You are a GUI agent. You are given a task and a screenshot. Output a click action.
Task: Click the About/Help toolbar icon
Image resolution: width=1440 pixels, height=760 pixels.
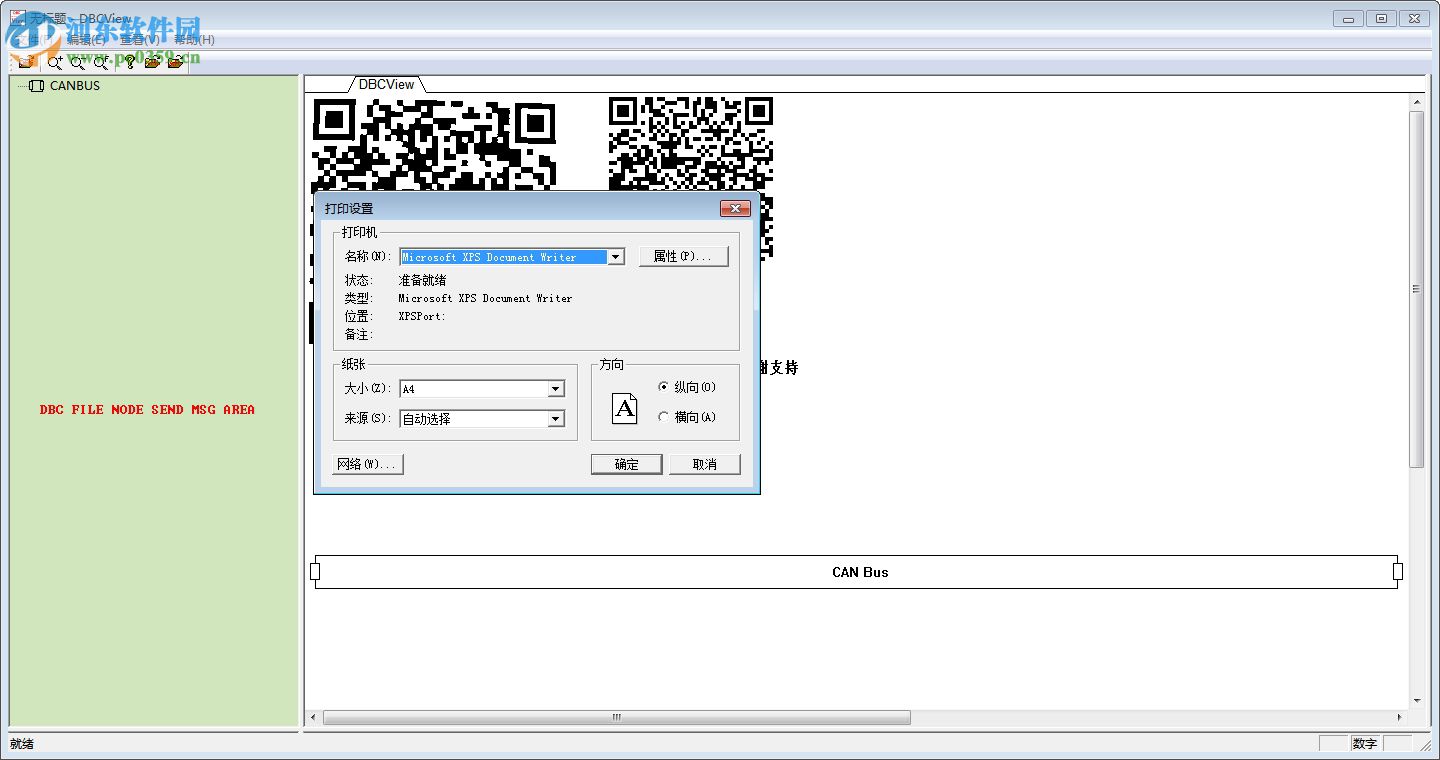point(129,62)
